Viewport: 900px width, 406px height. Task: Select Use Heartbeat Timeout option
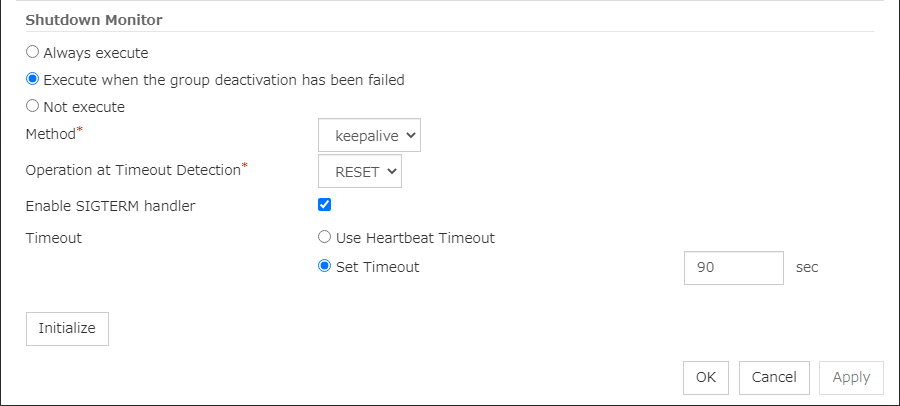pos(324,238)
